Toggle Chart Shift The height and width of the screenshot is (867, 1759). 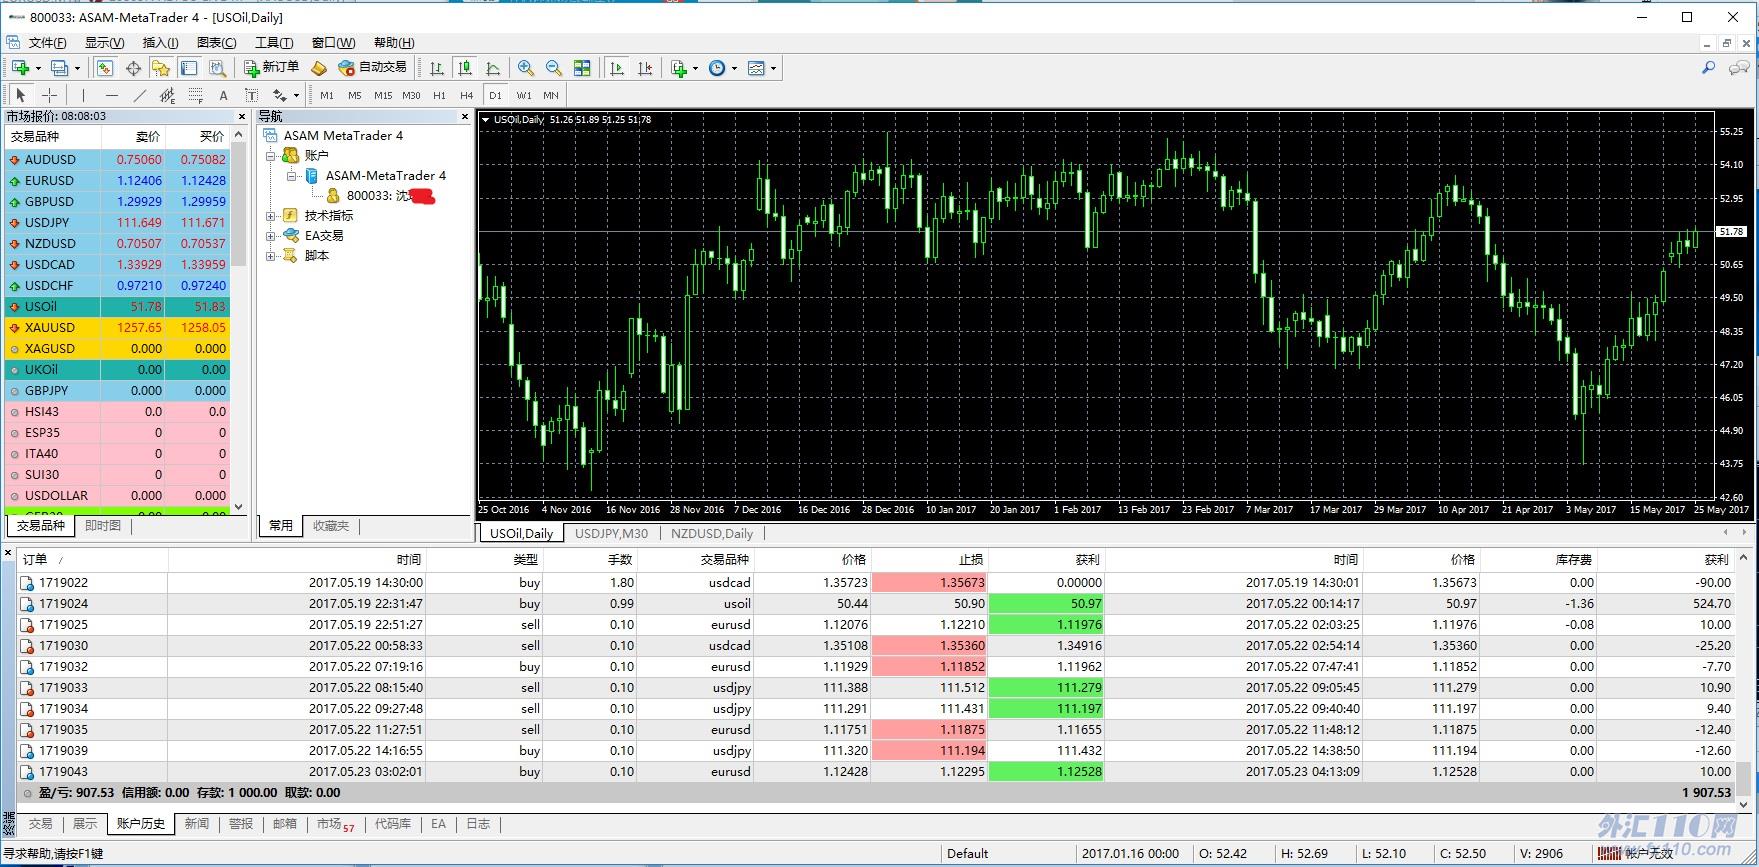[x=645, y=68]
